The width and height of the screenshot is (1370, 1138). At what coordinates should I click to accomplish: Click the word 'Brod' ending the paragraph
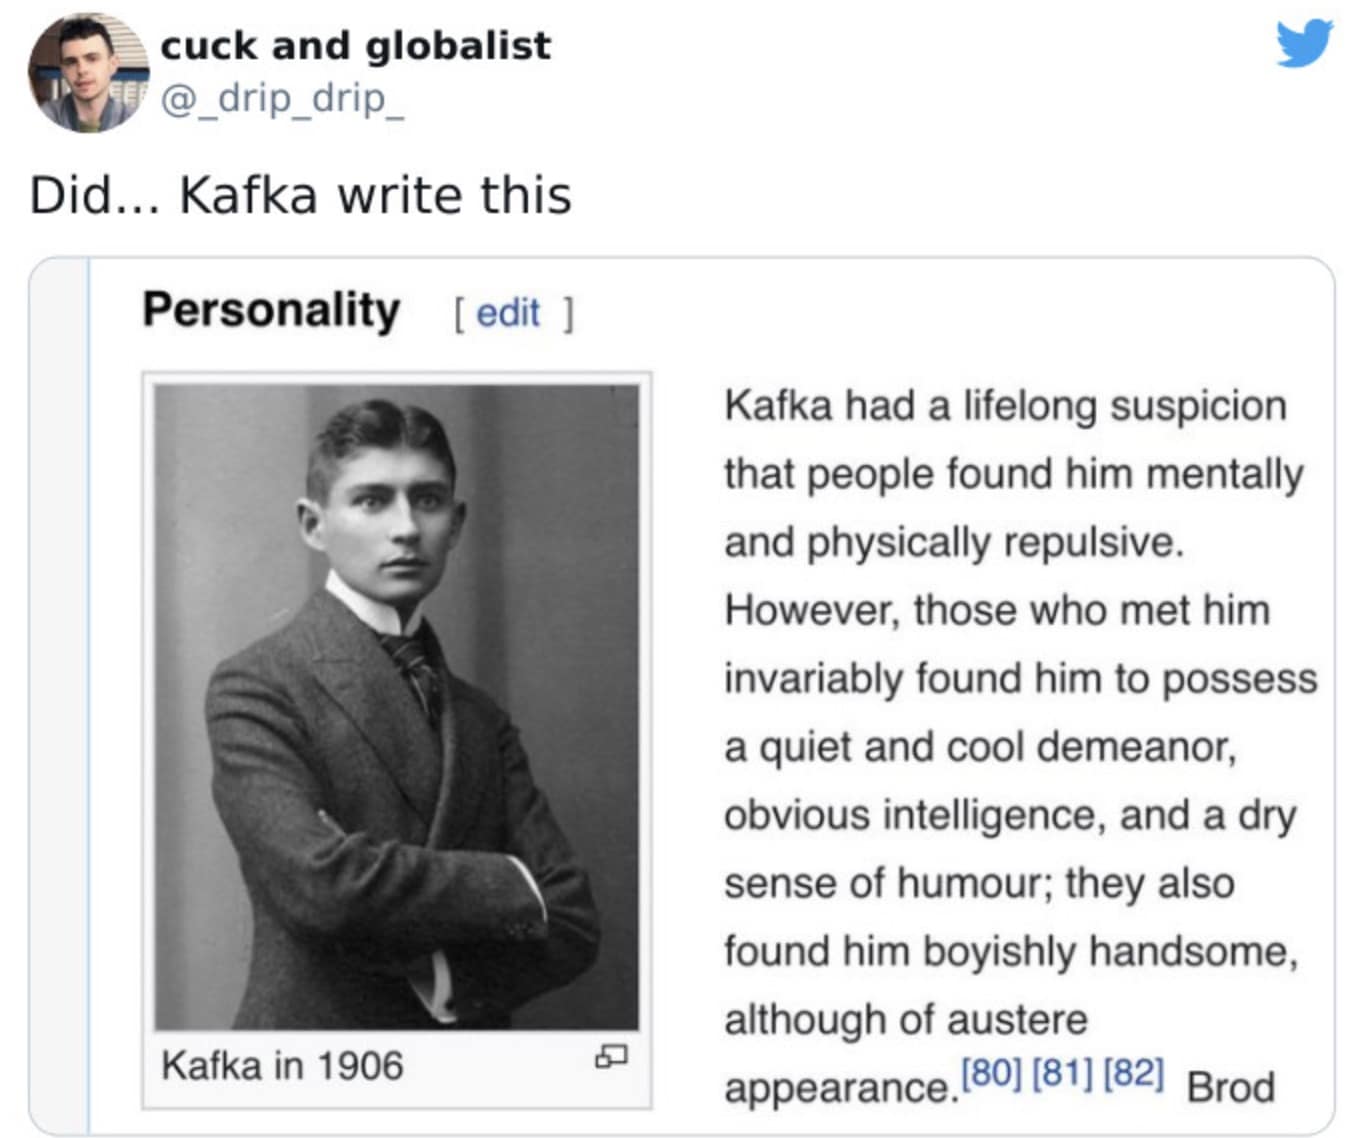pyautogui.click(x=1230, y=1087)
